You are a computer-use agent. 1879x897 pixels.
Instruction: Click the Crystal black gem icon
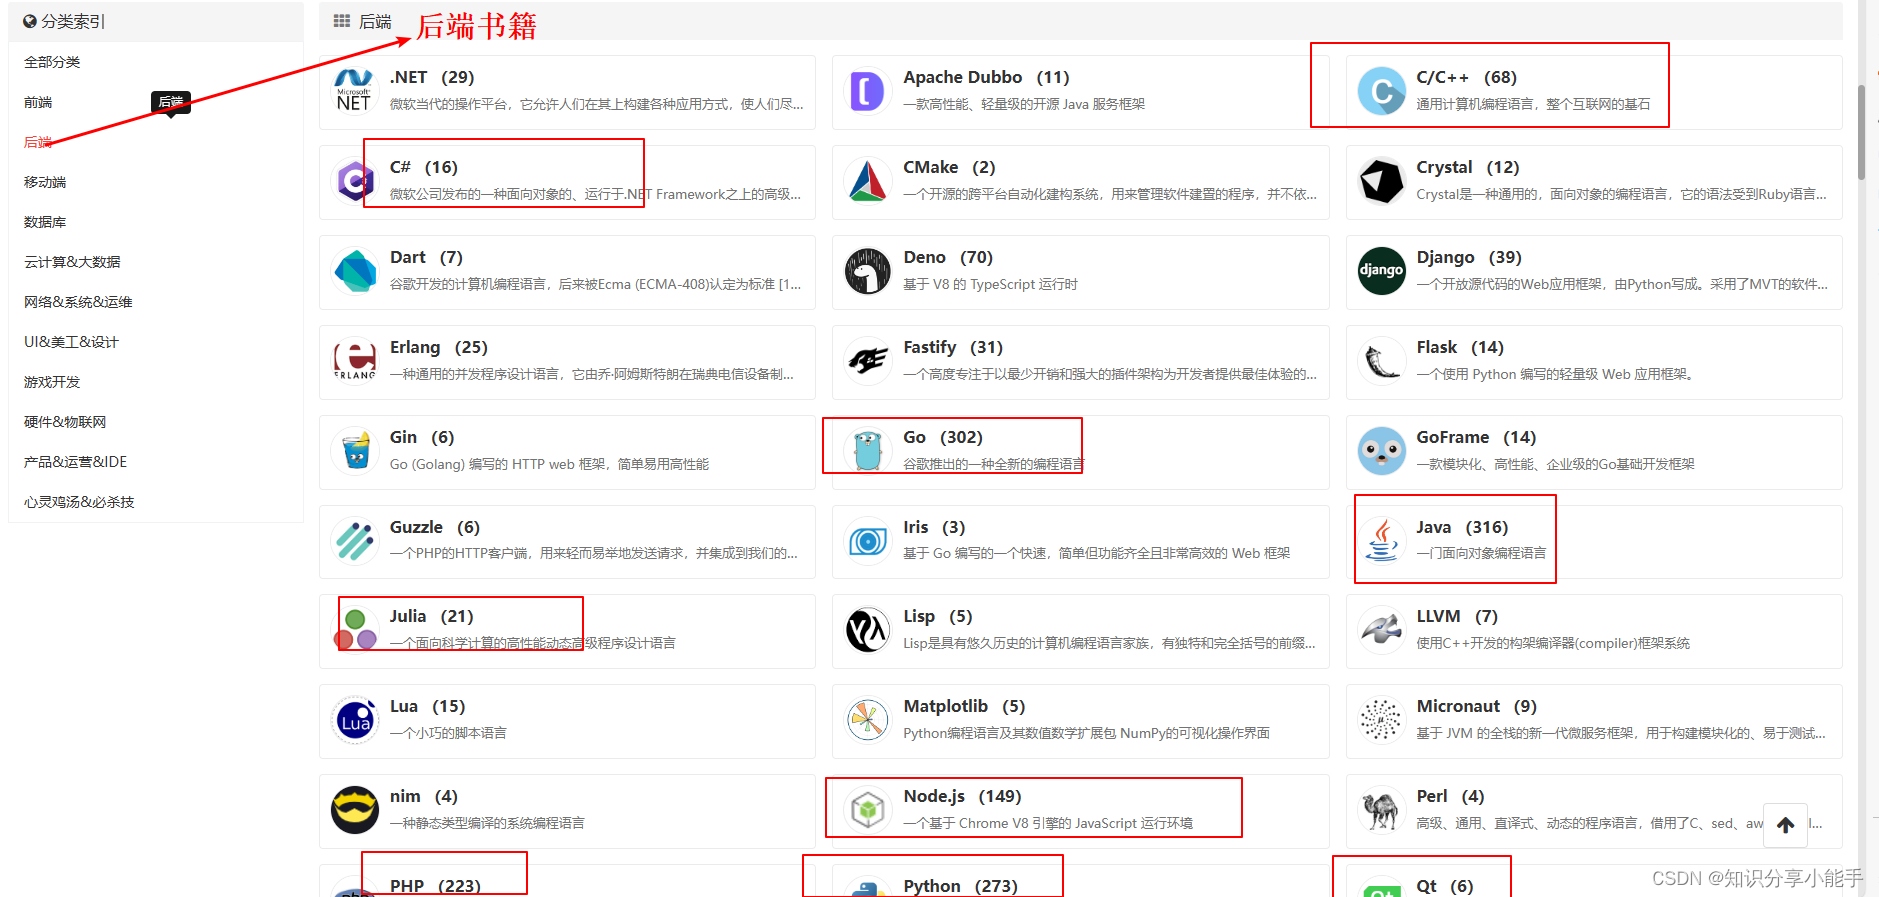(1381, 181)
